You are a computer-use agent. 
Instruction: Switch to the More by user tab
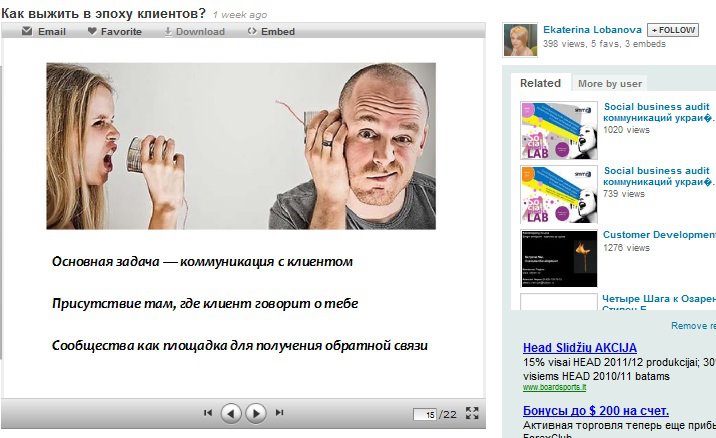610,84
